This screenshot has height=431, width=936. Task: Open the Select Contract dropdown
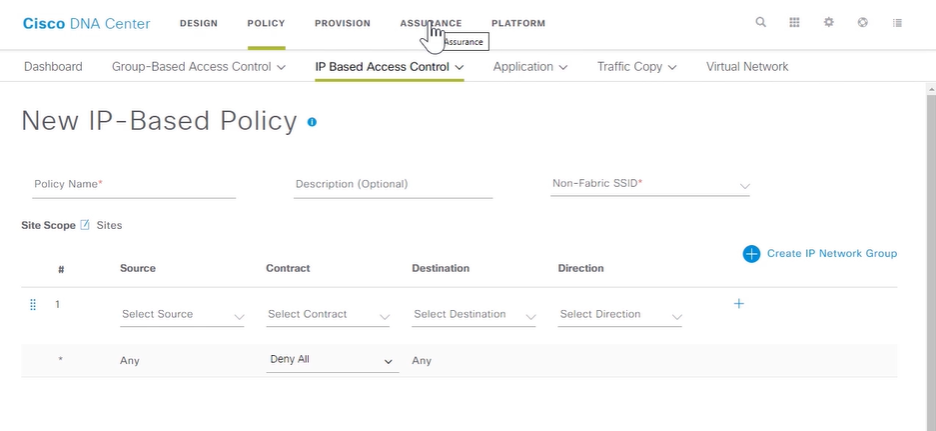(328, 315)
